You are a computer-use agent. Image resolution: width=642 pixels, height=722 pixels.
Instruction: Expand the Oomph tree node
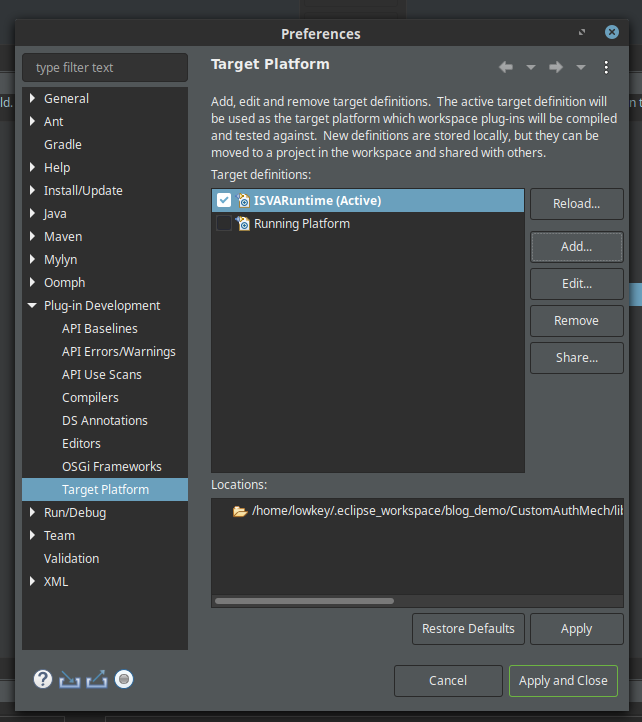coord(32,282)
